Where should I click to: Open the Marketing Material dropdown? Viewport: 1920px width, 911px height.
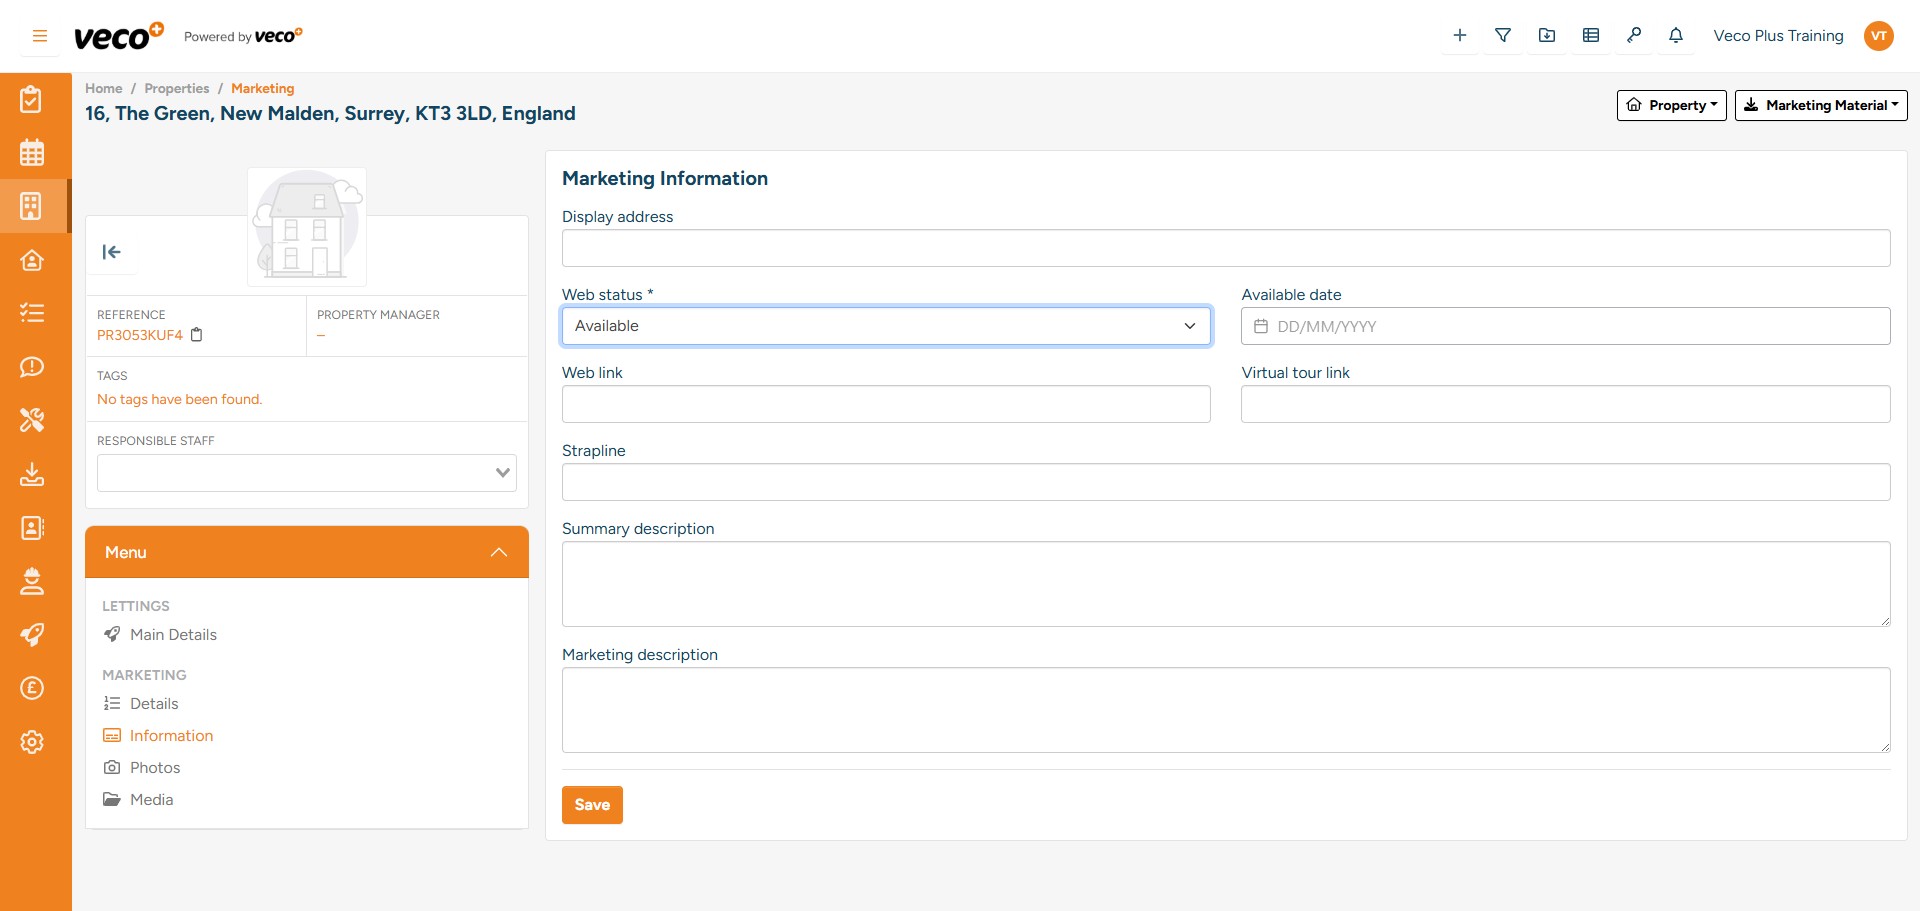pyautogui.click(x=1820, y=105)
